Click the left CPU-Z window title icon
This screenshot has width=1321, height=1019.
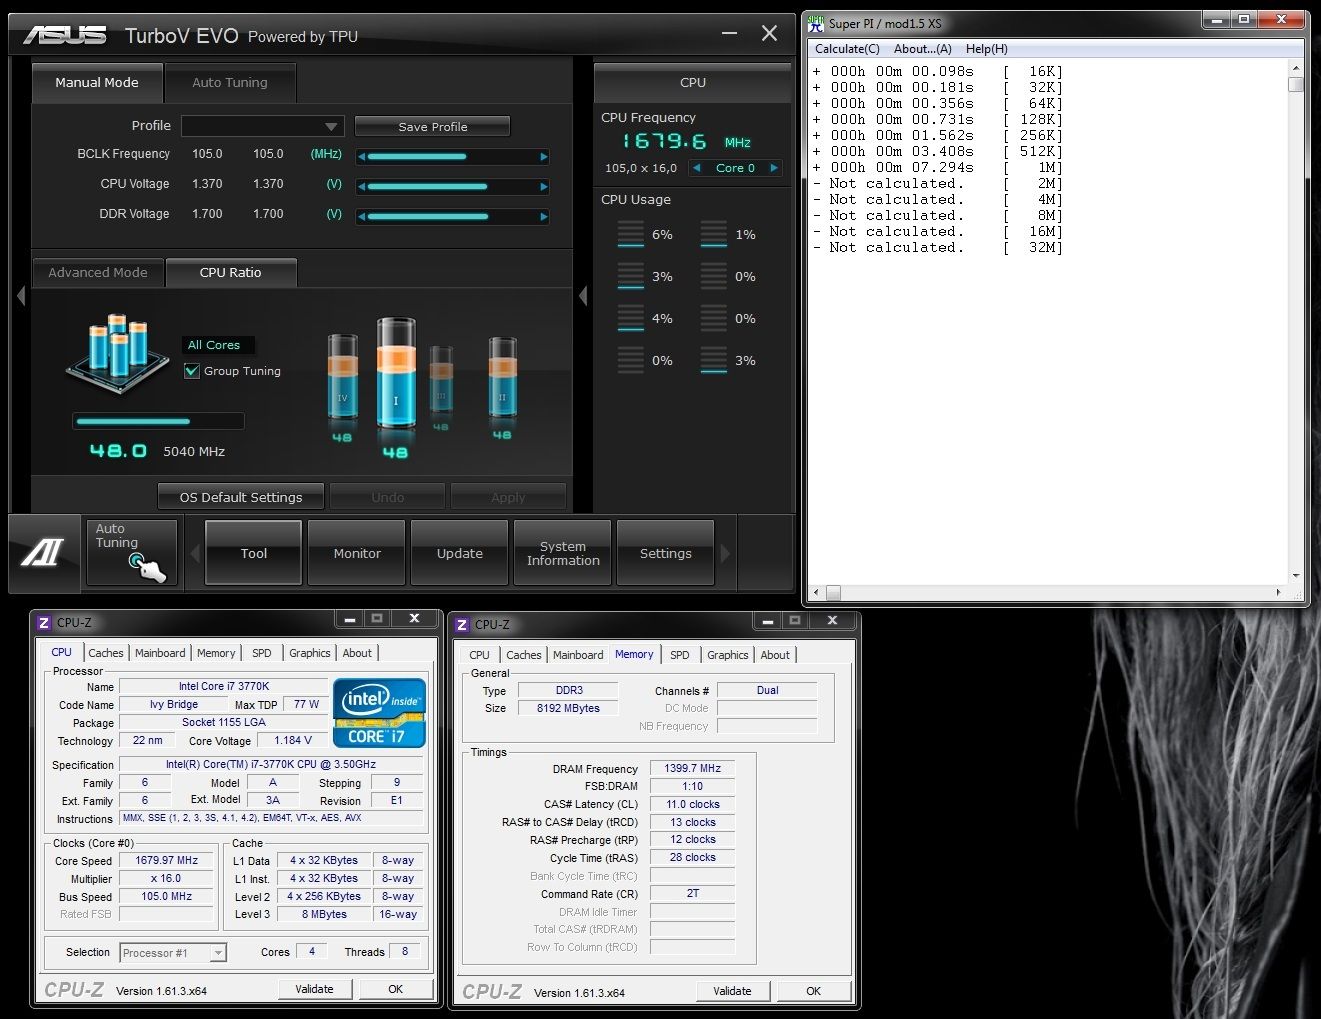[43, 623]
